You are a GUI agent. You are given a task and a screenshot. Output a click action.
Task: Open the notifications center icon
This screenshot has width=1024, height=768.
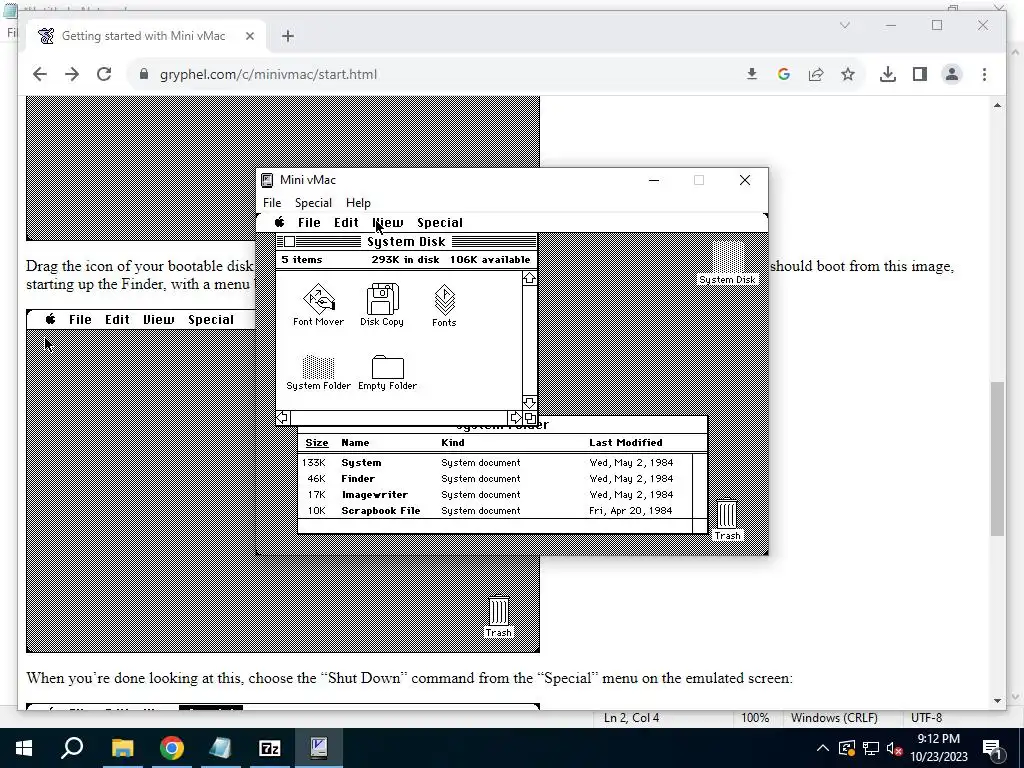pyautogui.click(x=992, y=748)
